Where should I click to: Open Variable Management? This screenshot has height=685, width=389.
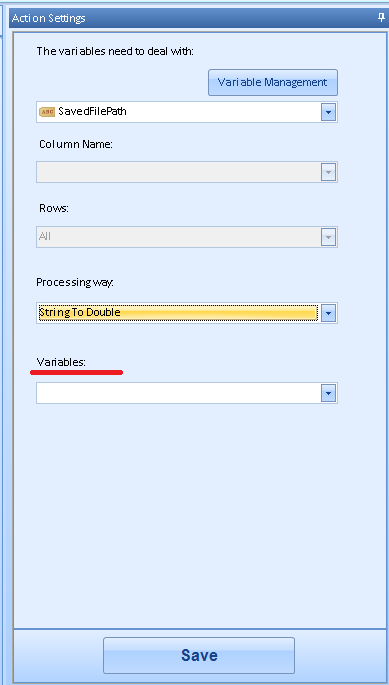pos(273,82)
